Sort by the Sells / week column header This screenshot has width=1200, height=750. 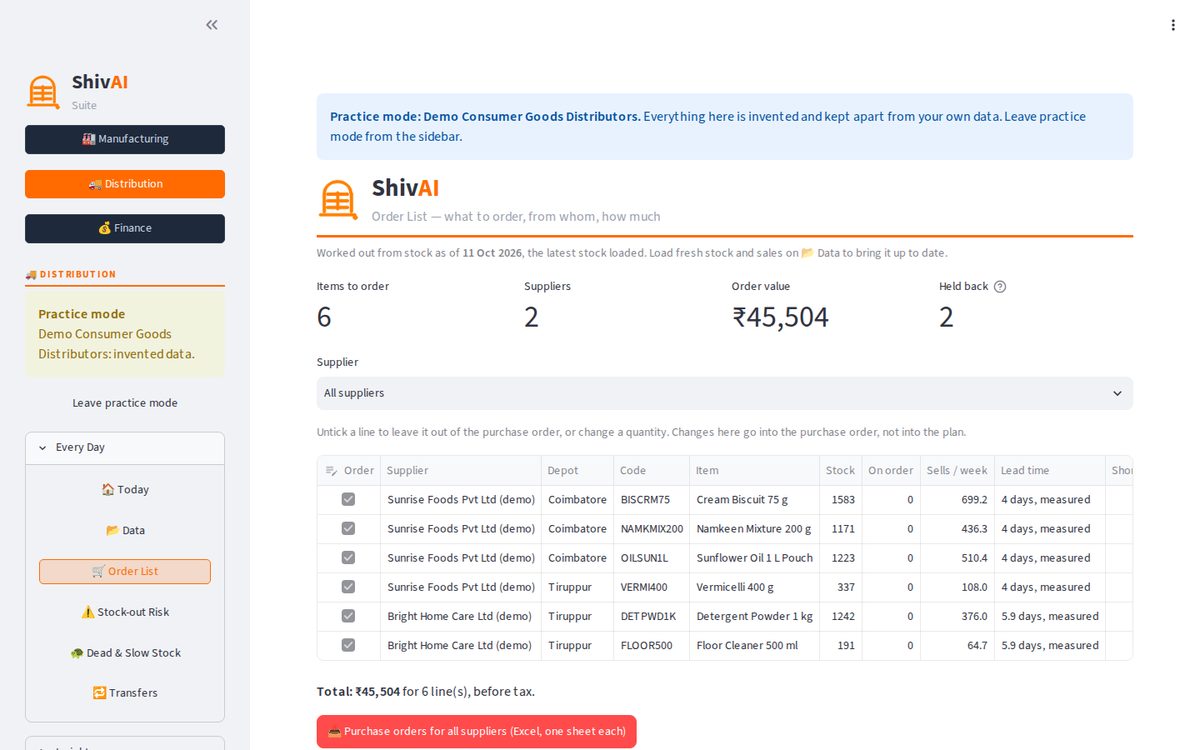pos(957,470)
